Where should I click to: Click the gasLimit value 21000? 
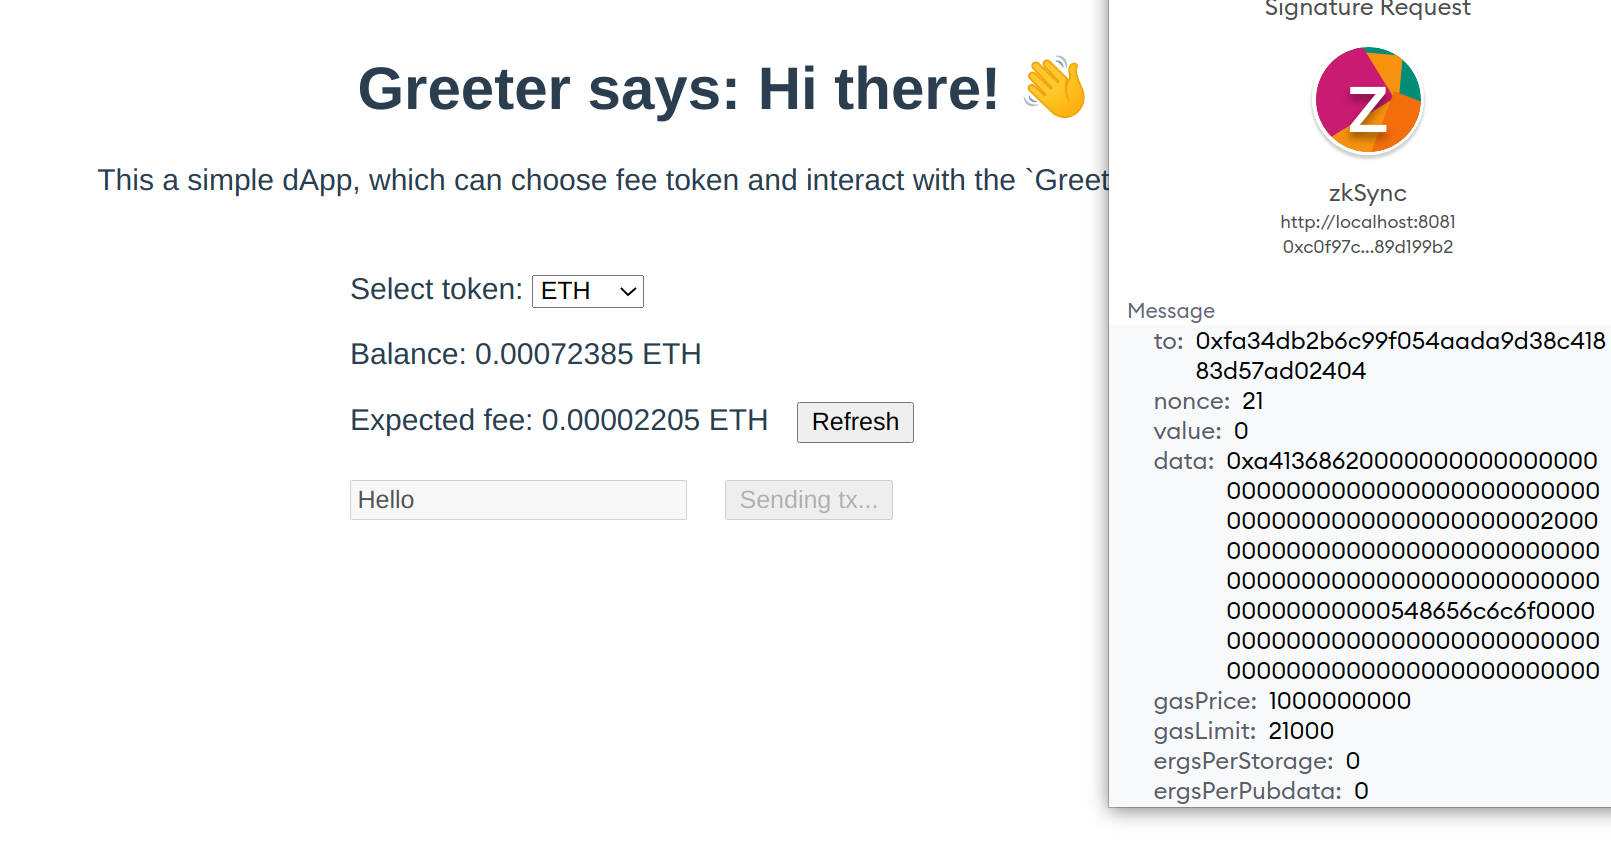click(1301, 731)
